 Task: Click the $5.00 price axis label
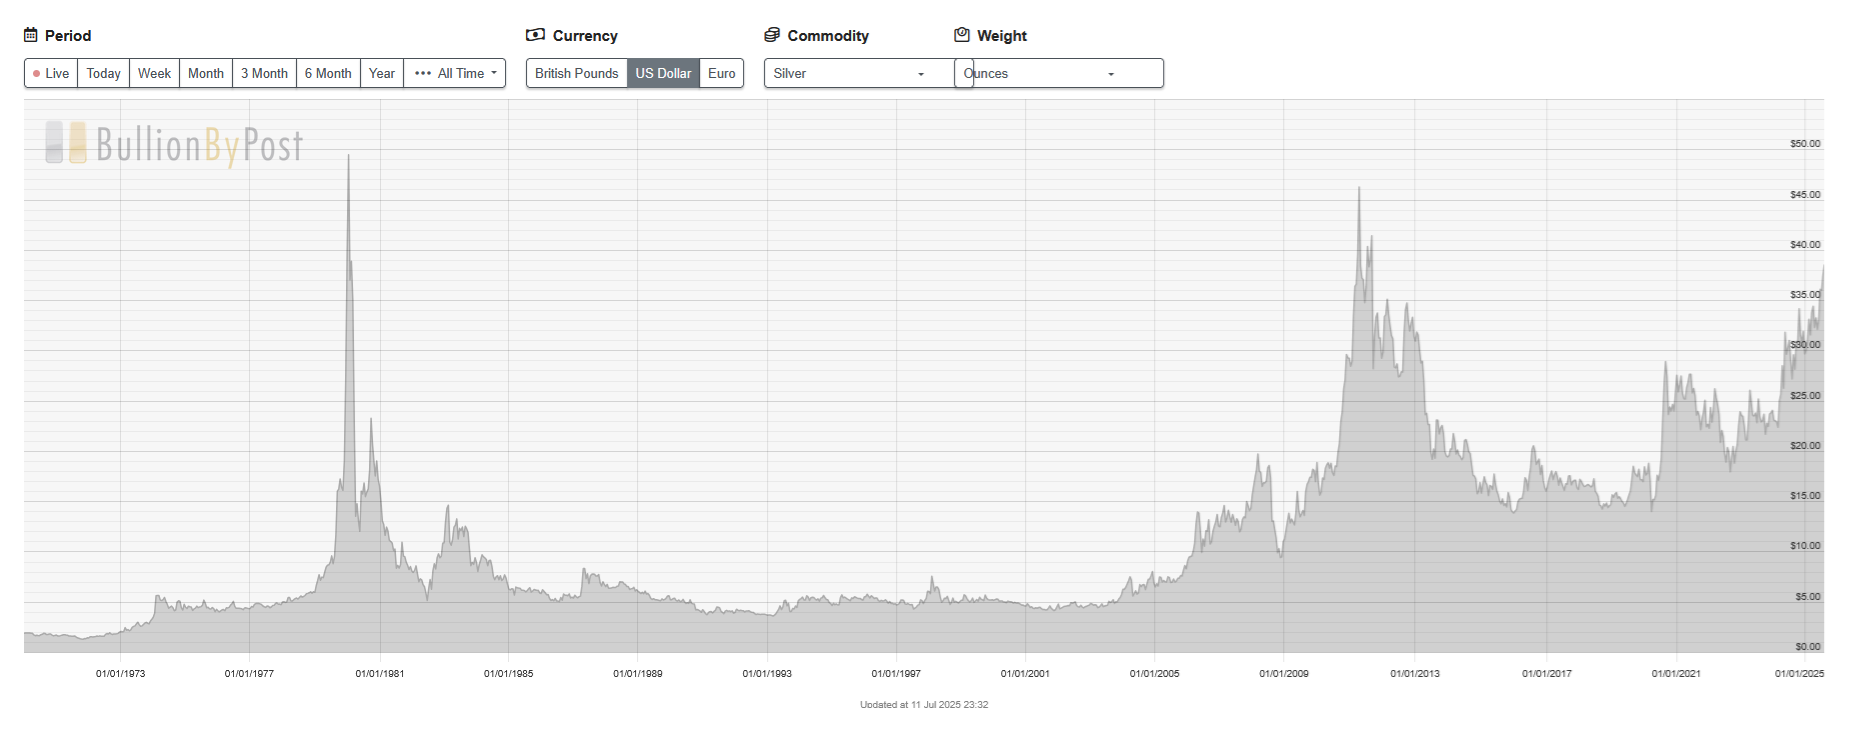point(1808,597)
